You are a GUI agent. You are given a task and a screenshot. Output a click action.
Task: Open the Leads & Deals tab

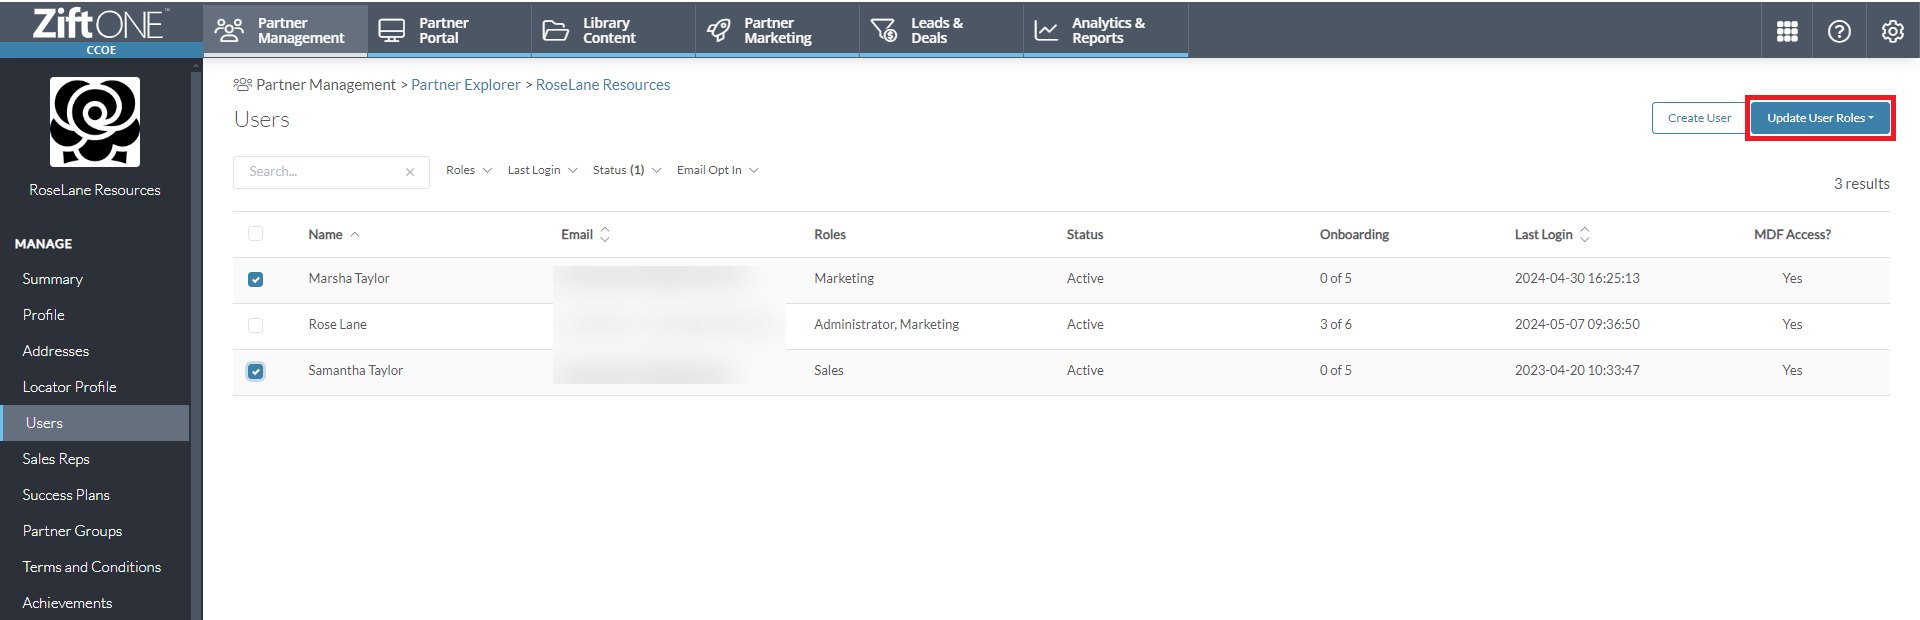click(941, 30)
